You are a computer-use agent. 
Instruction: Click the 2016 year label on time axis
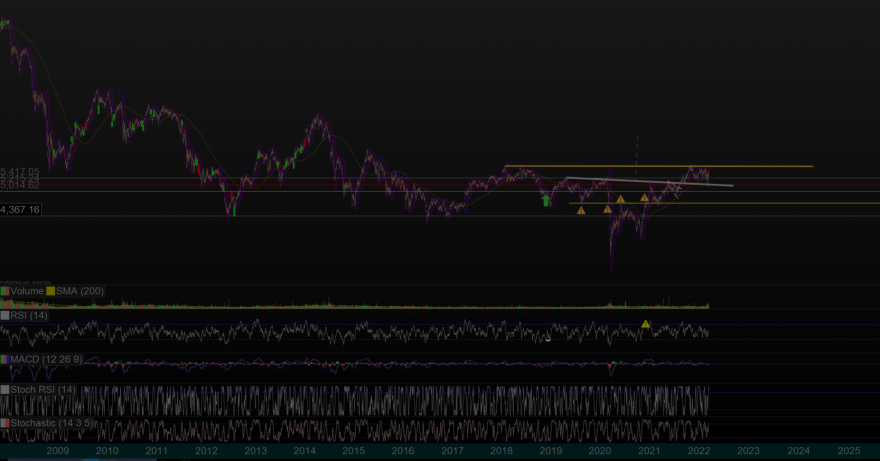[403, 451]
